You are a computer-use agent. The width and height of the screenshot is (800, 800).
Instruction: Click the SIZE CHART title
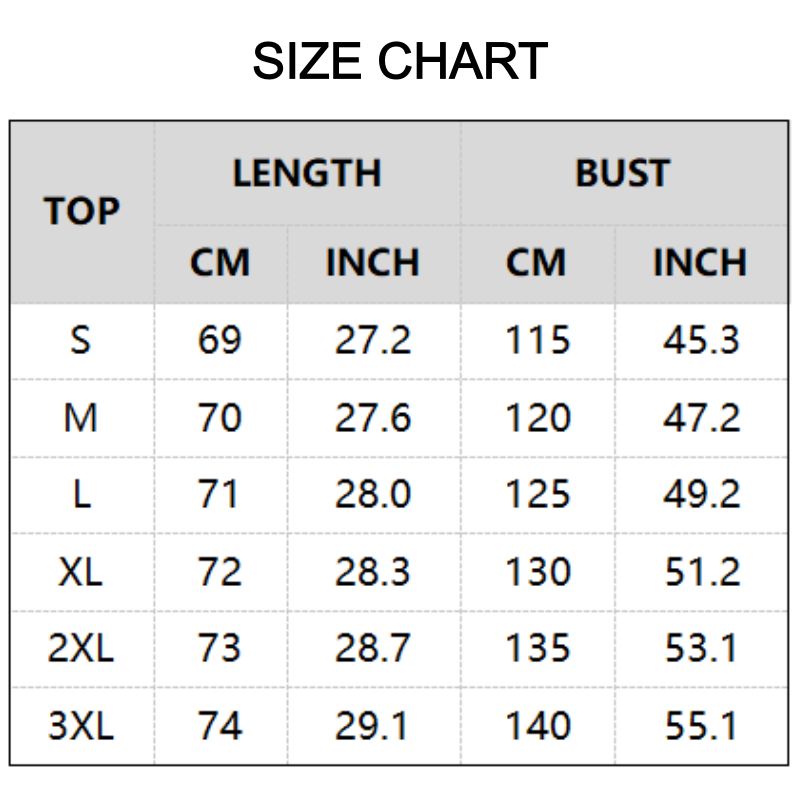coord(400,62)
